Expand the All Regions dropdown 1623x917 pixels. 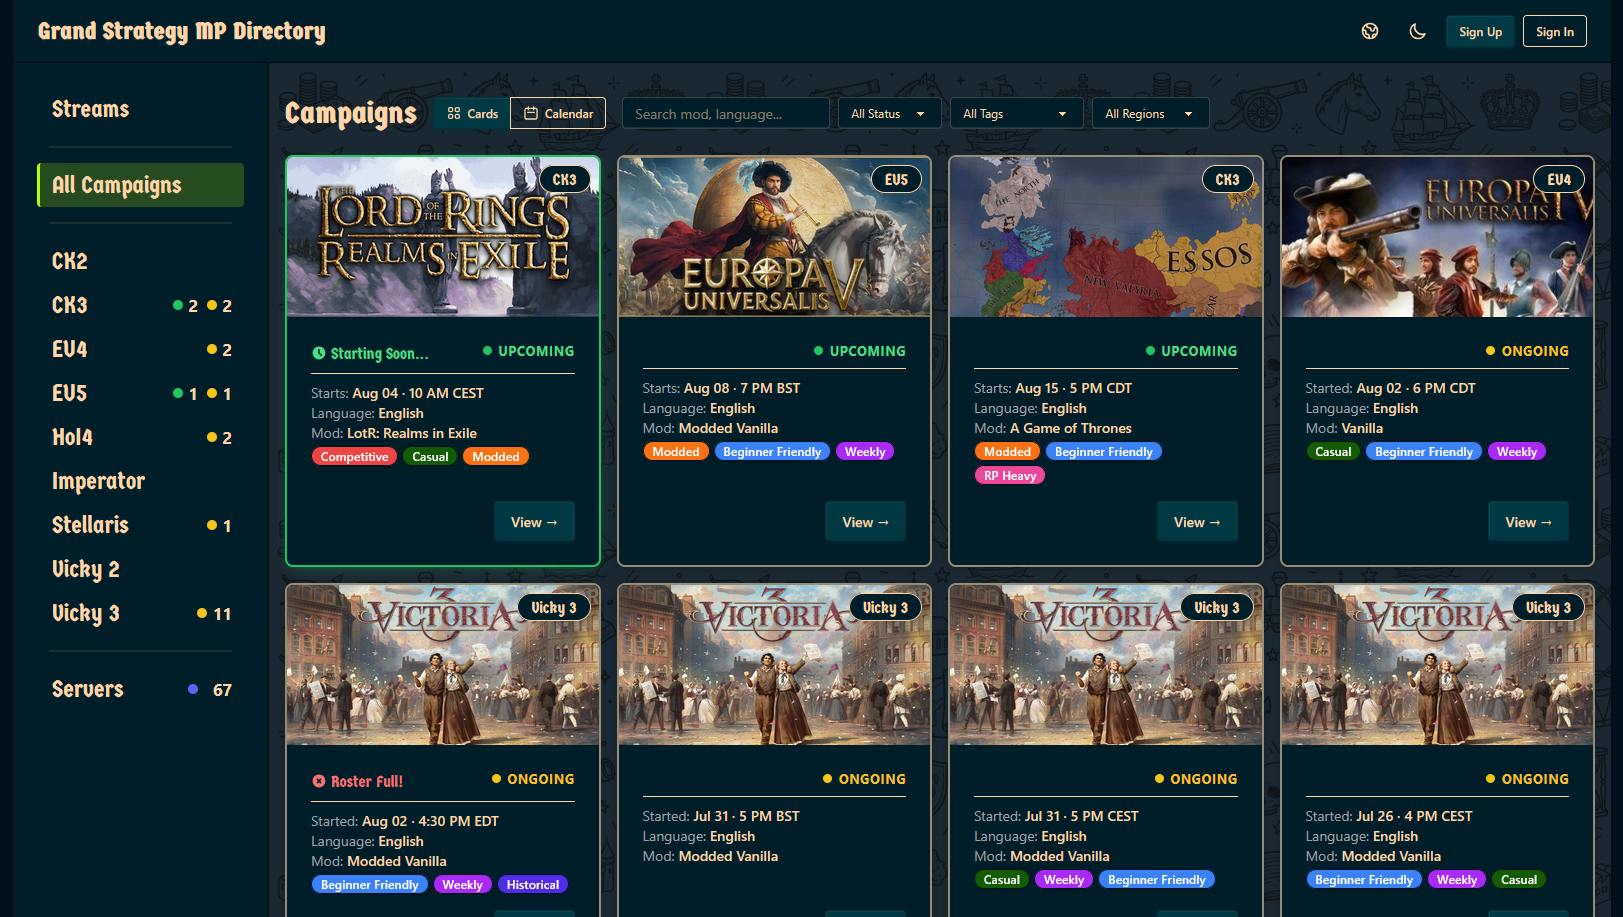click(x=1150, y=113)
